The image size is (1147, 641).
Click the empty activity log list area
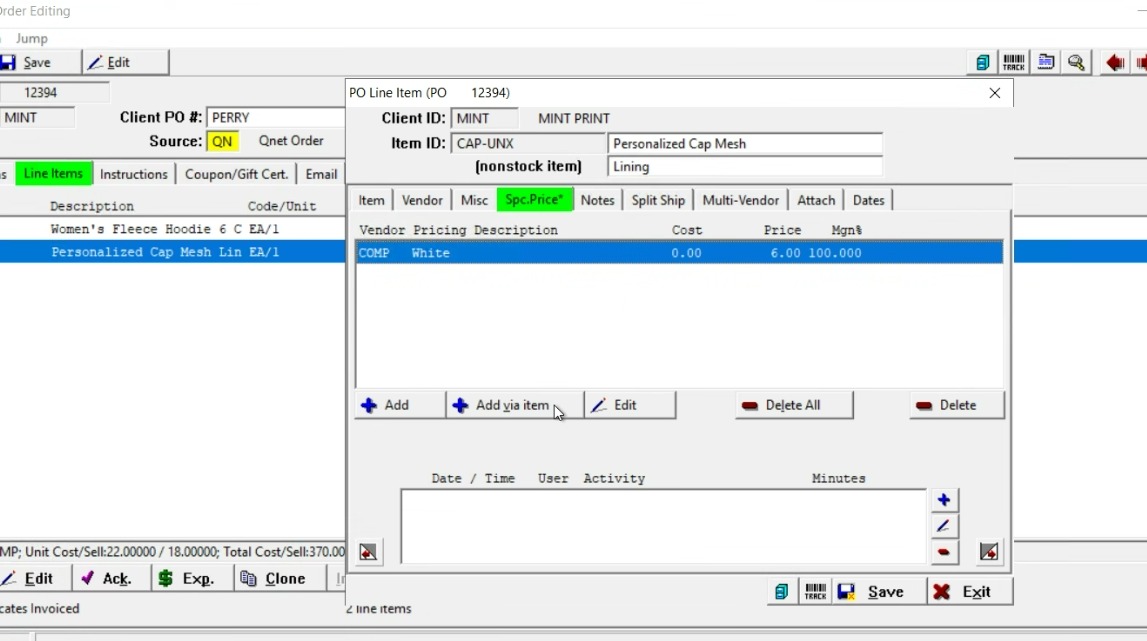(x=663, y=526)
